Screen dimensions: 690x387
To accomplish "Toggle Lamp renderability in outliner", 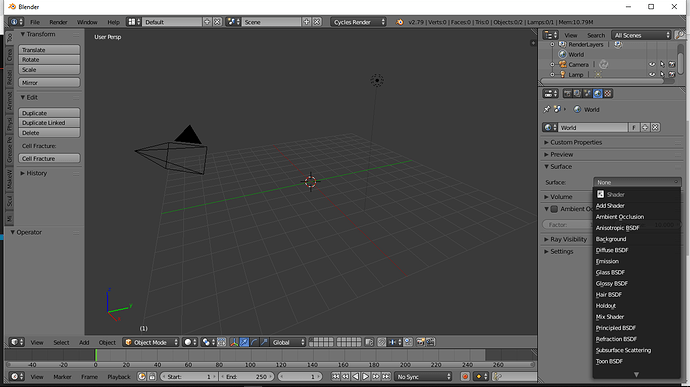I will (672, 74).
